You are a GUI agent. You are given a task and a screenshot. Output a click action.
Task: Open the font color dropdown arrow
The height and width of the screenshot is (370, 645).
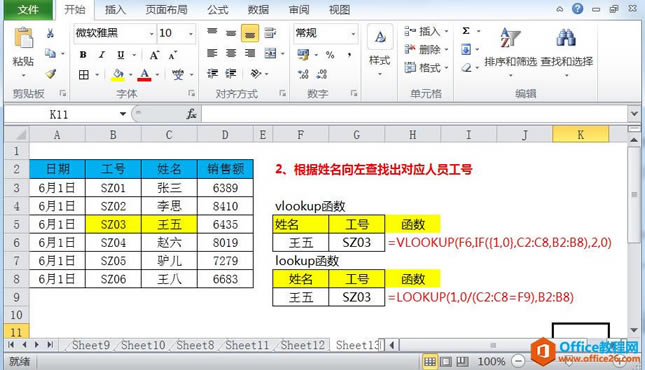click(157, 75)
